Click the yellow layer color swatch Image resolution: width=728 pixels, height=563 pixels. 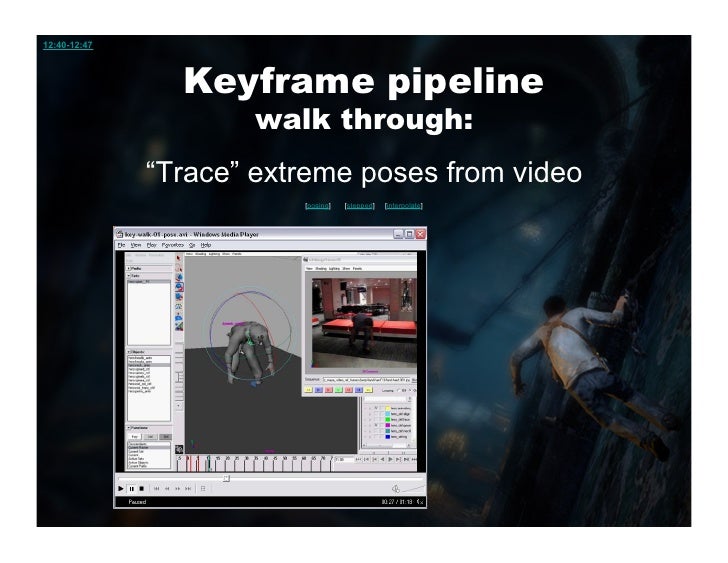pyautogui.click(x=388, y=408)
